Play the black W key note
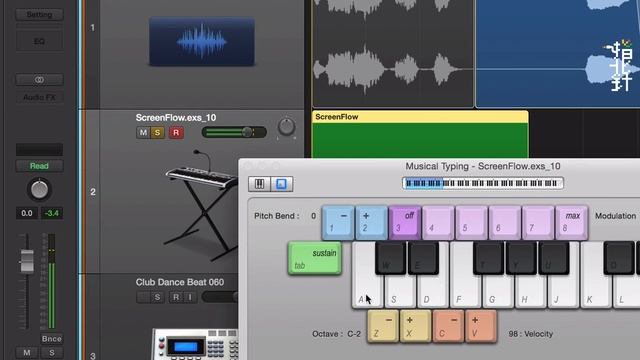 click(391, 258)
